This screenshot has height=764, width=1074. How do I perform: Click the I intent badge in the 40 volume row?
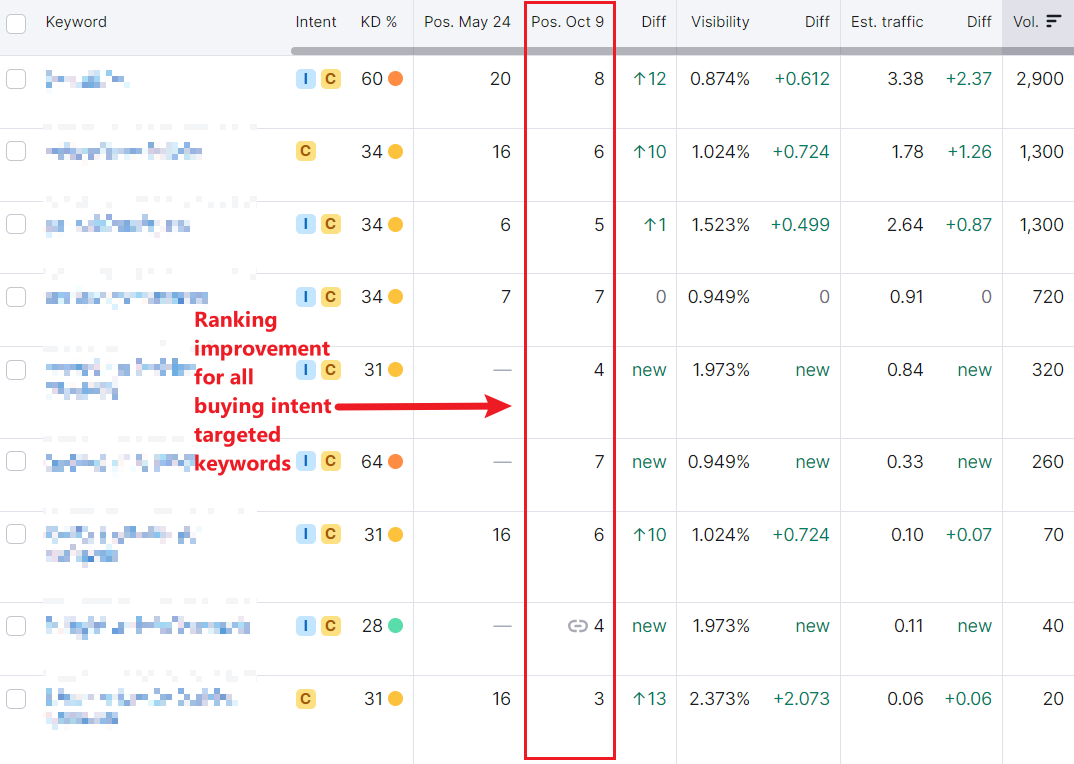pyautogui.click(x=305, y=626)
